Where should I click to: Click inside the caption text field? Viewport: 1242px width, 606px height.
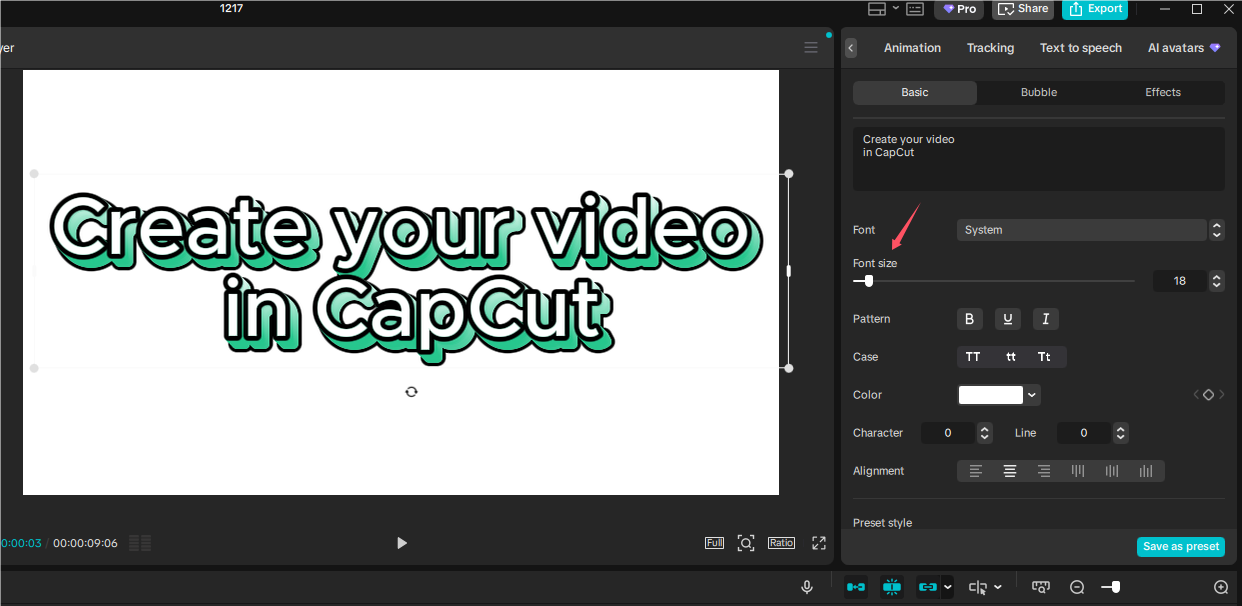(1037, 158)
